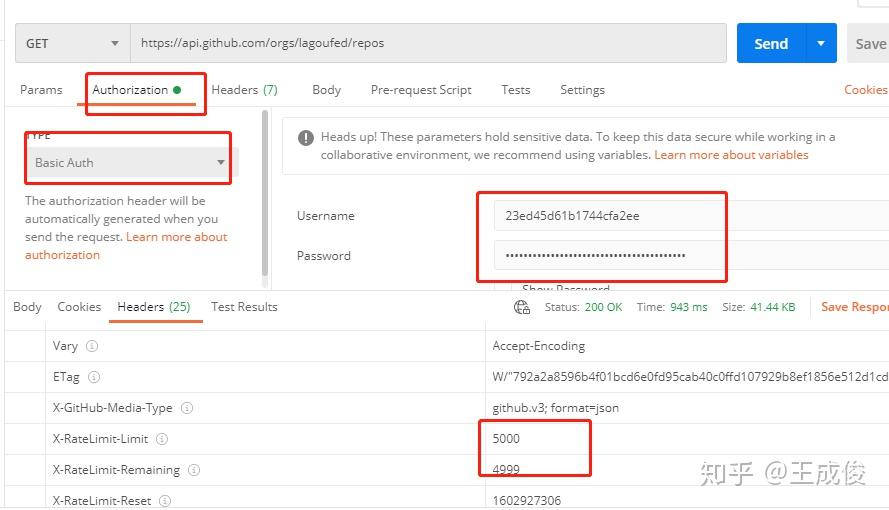Click the info icon next to ETag
The width and height of the screenshot is (889, 510).
click(x=94, y=377)
